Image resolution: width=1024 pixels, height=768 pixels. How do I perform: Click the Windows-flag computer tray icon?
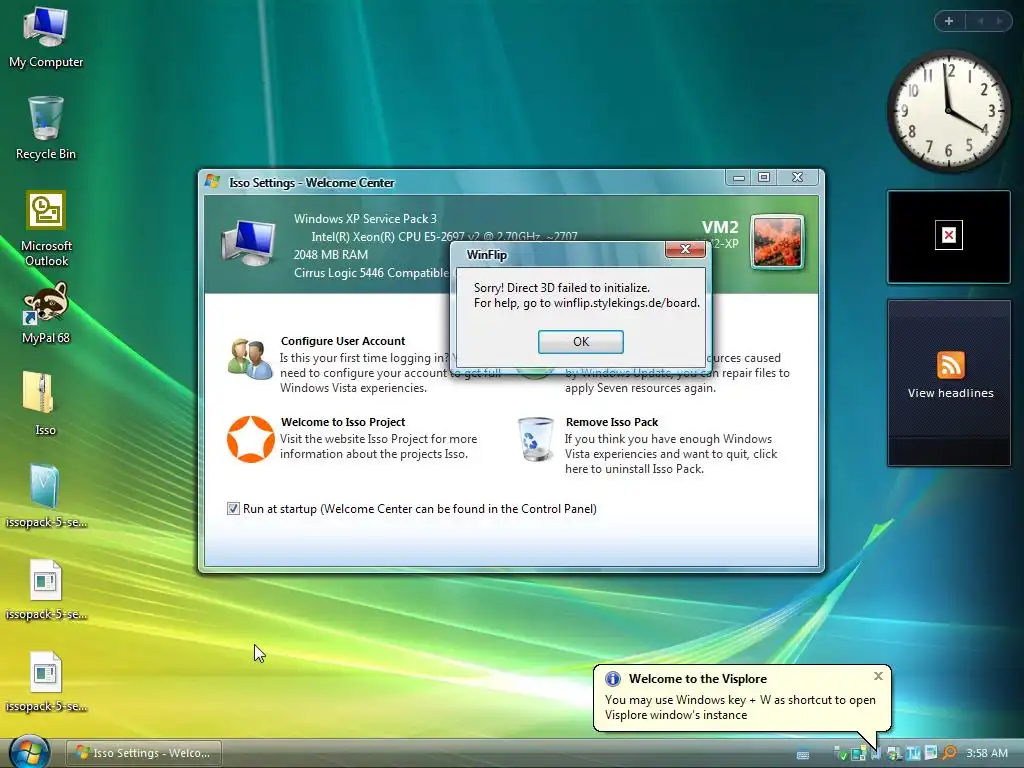coord(895,753)
